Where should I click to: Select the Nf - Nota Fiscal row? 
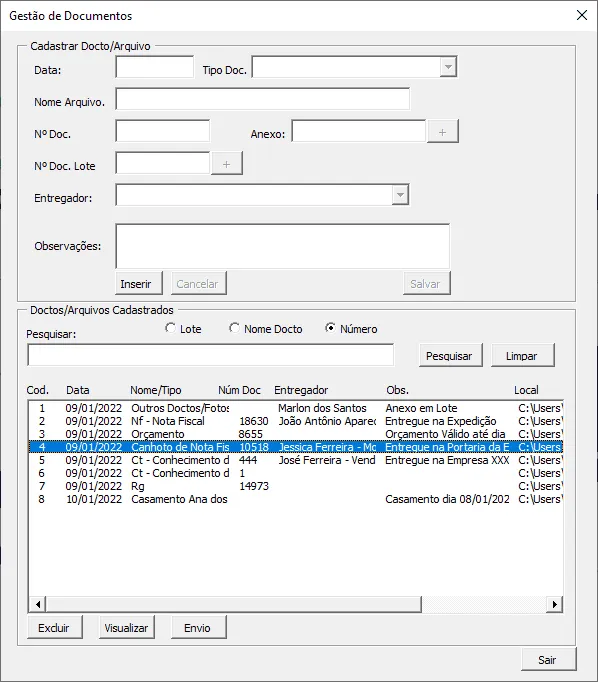296,421
